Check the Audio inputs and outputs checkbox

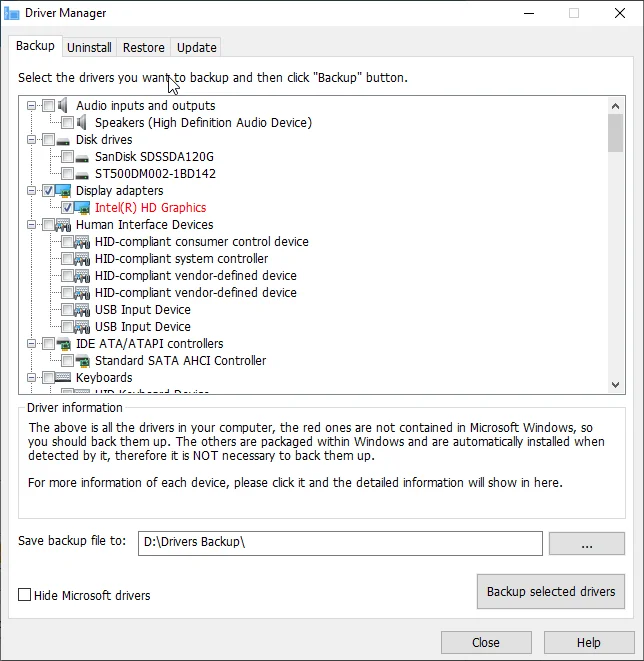point(48,105)
